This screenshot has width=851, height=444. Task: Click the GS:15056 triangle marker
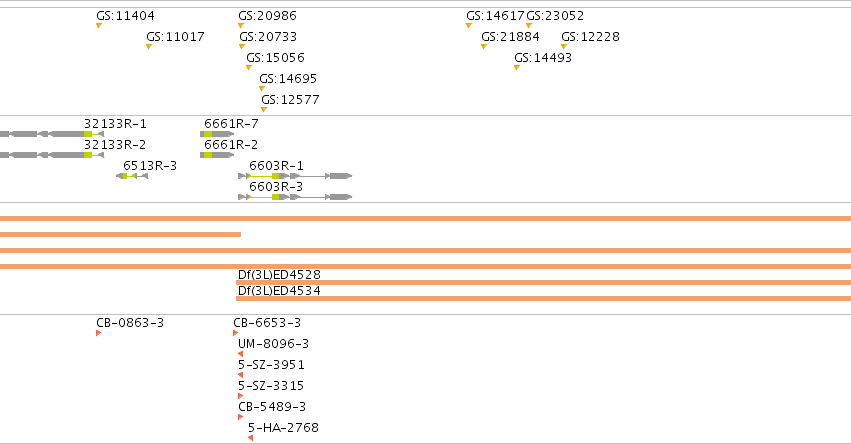point(249,68)
